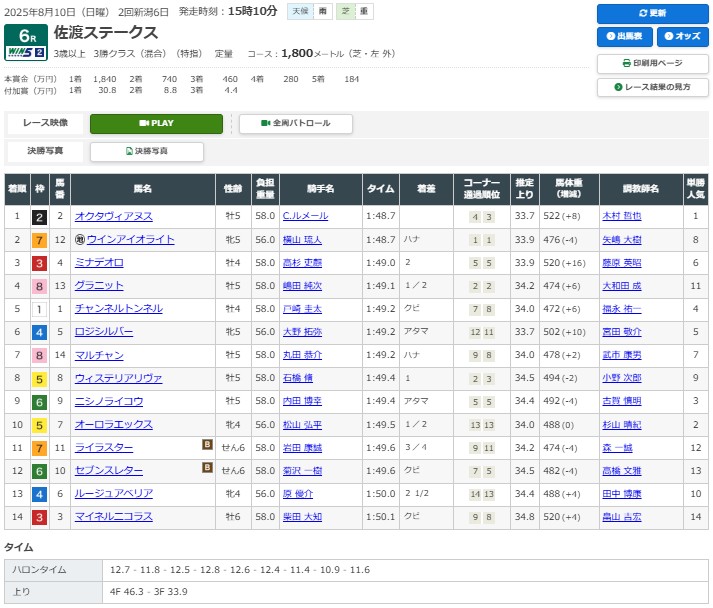Open the 印刷用ページ print page
The image size is (713, 608).
pyautogui.click(x=651, y=63)
